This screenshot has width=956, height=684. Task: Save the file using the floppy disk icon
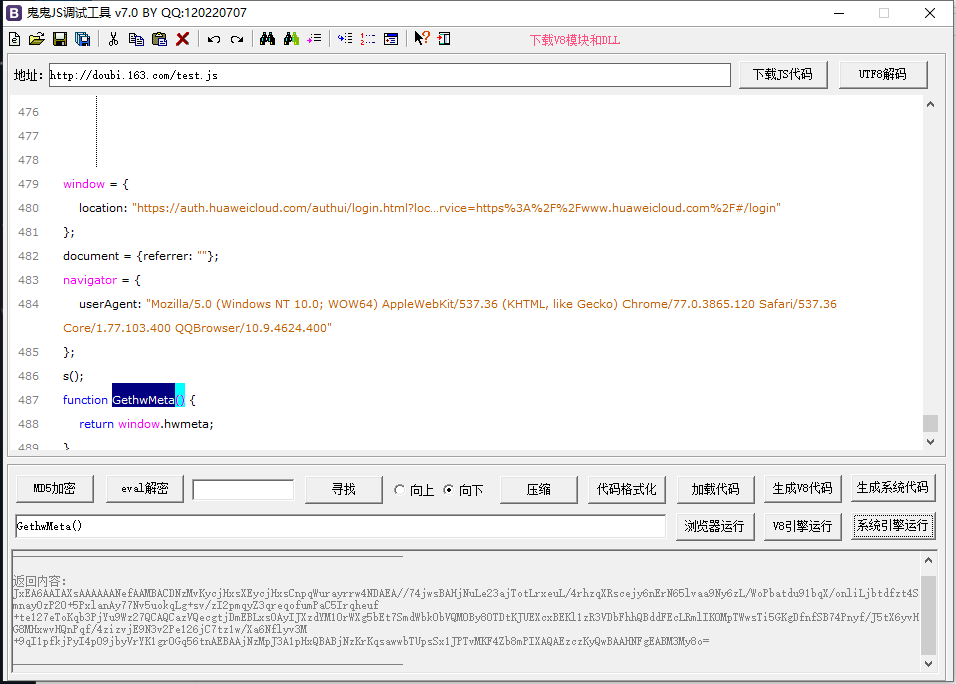click(60, 39)
